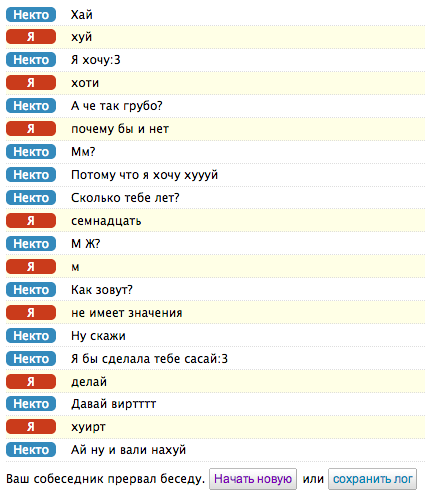Click the Некто badge beside "Сколько тебе лет?"
The height and width of the screenshot is (496, 425).
point(31,198)
